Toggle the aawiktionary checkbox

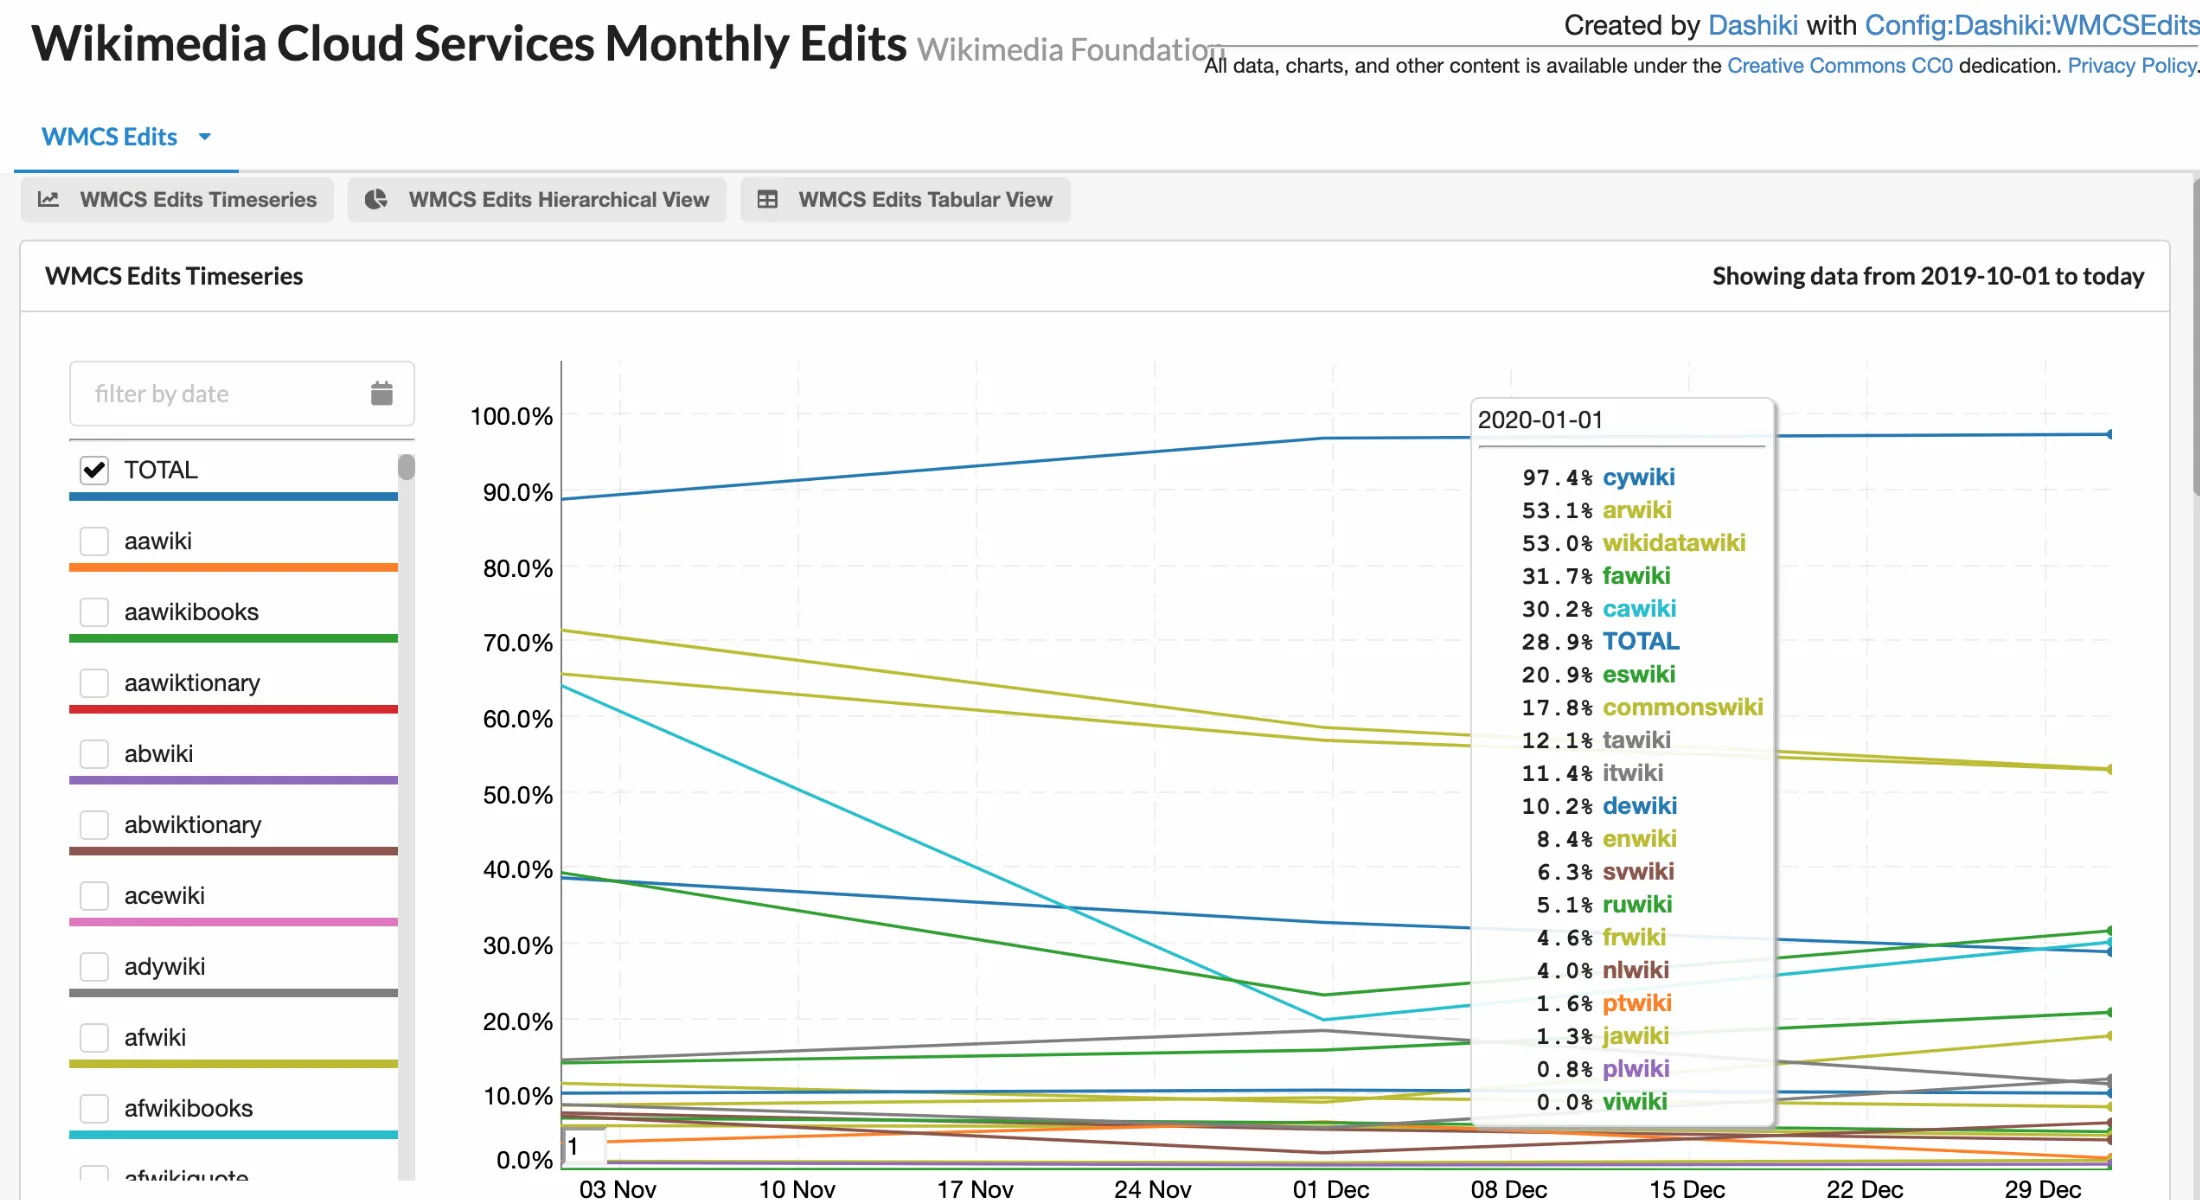point(94,683)
